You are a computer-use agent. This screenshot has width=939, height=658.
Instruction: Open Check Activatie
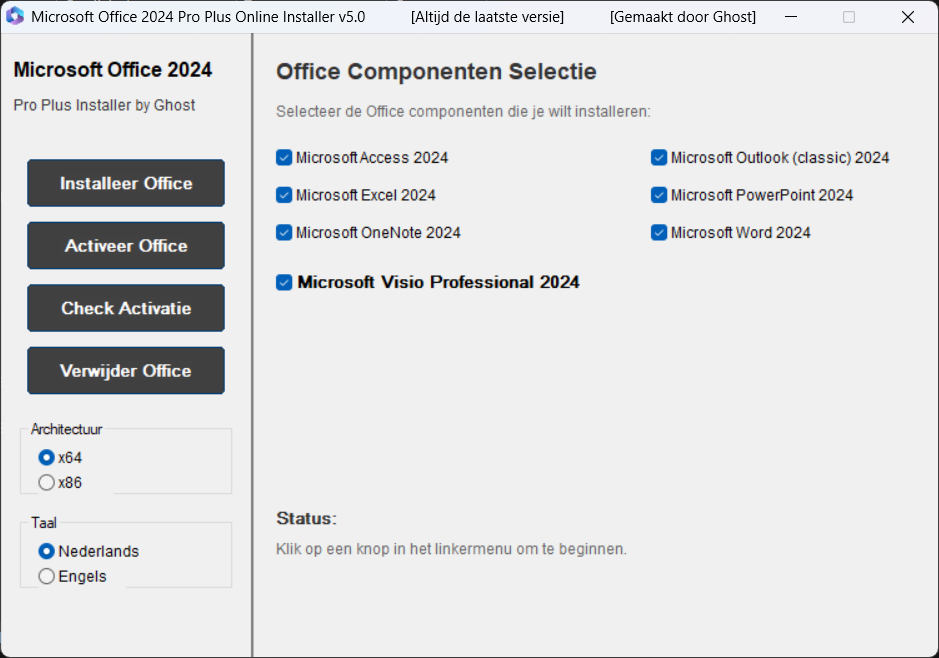tap(126, 308)
